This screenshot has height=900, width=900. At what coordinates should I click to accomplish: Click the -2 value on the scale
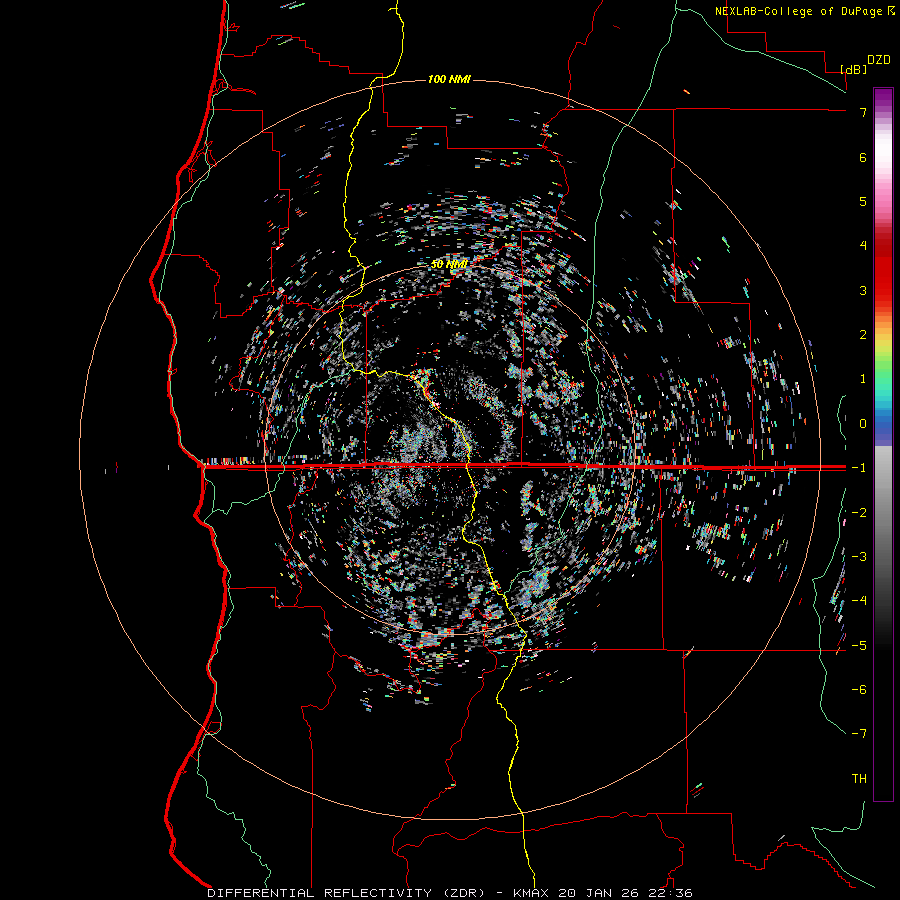[859, 513]
